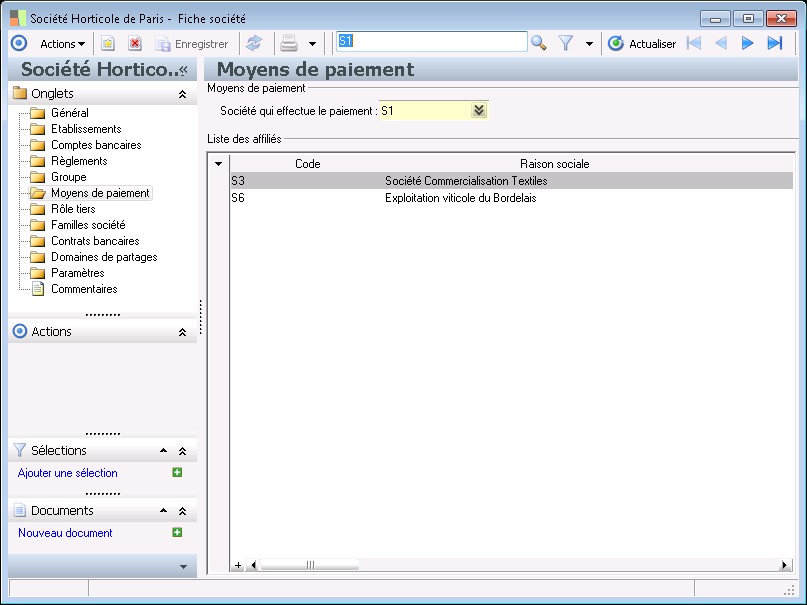Click the Ajouter une sélection link
This screenshot has width=807, height=605.
[67, 473]
